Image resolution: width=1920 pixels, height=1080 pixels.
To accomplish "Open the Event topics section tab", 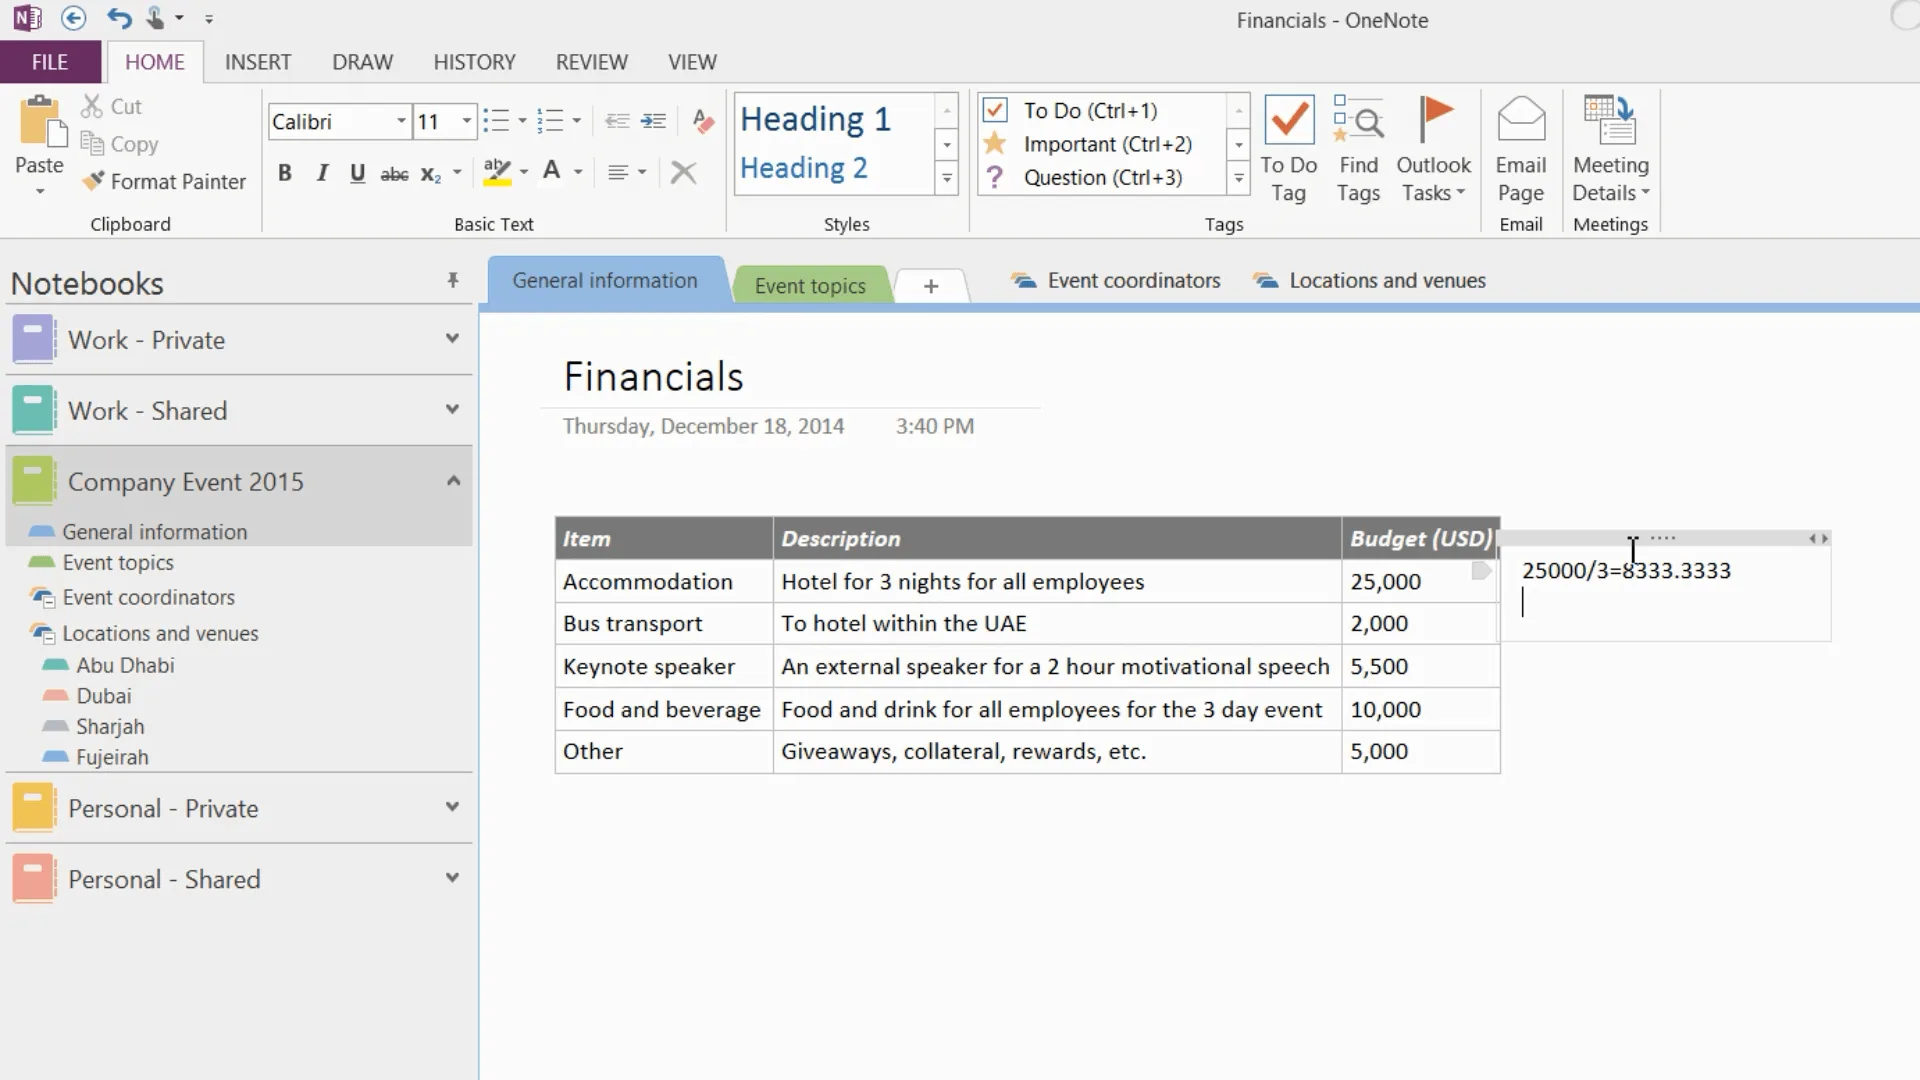I will (810, 286).
